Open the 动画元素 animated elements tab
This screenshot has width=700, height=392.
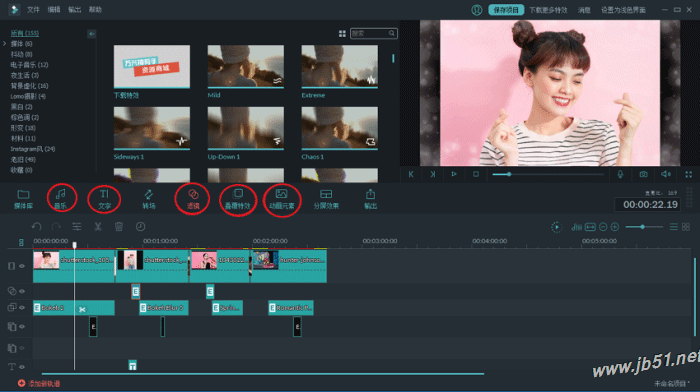(282, 199)
